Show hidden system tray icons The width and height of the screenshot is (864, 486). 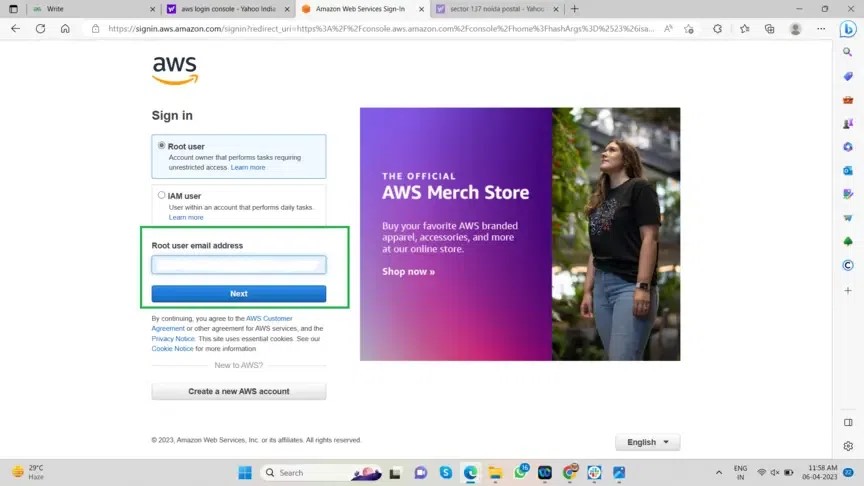(718, 472)
